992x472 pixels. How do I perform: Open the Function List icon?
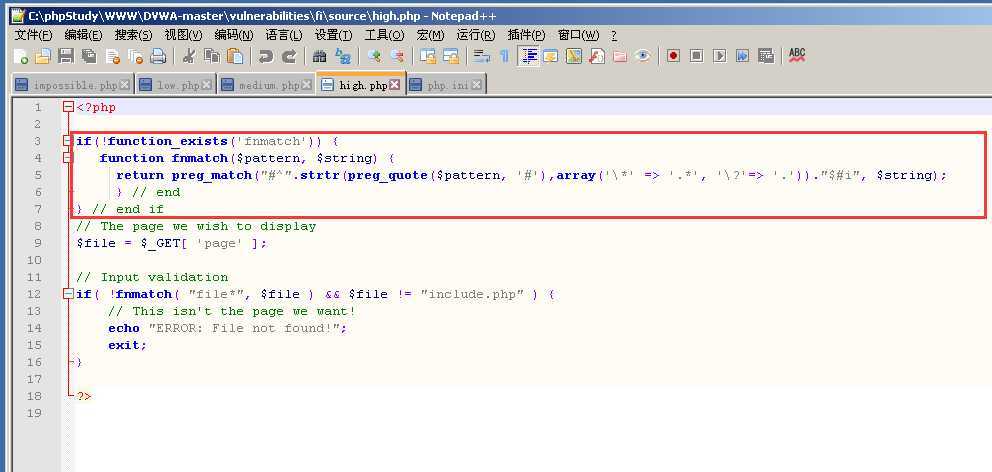pyautogui.click(x=597, y=56)
